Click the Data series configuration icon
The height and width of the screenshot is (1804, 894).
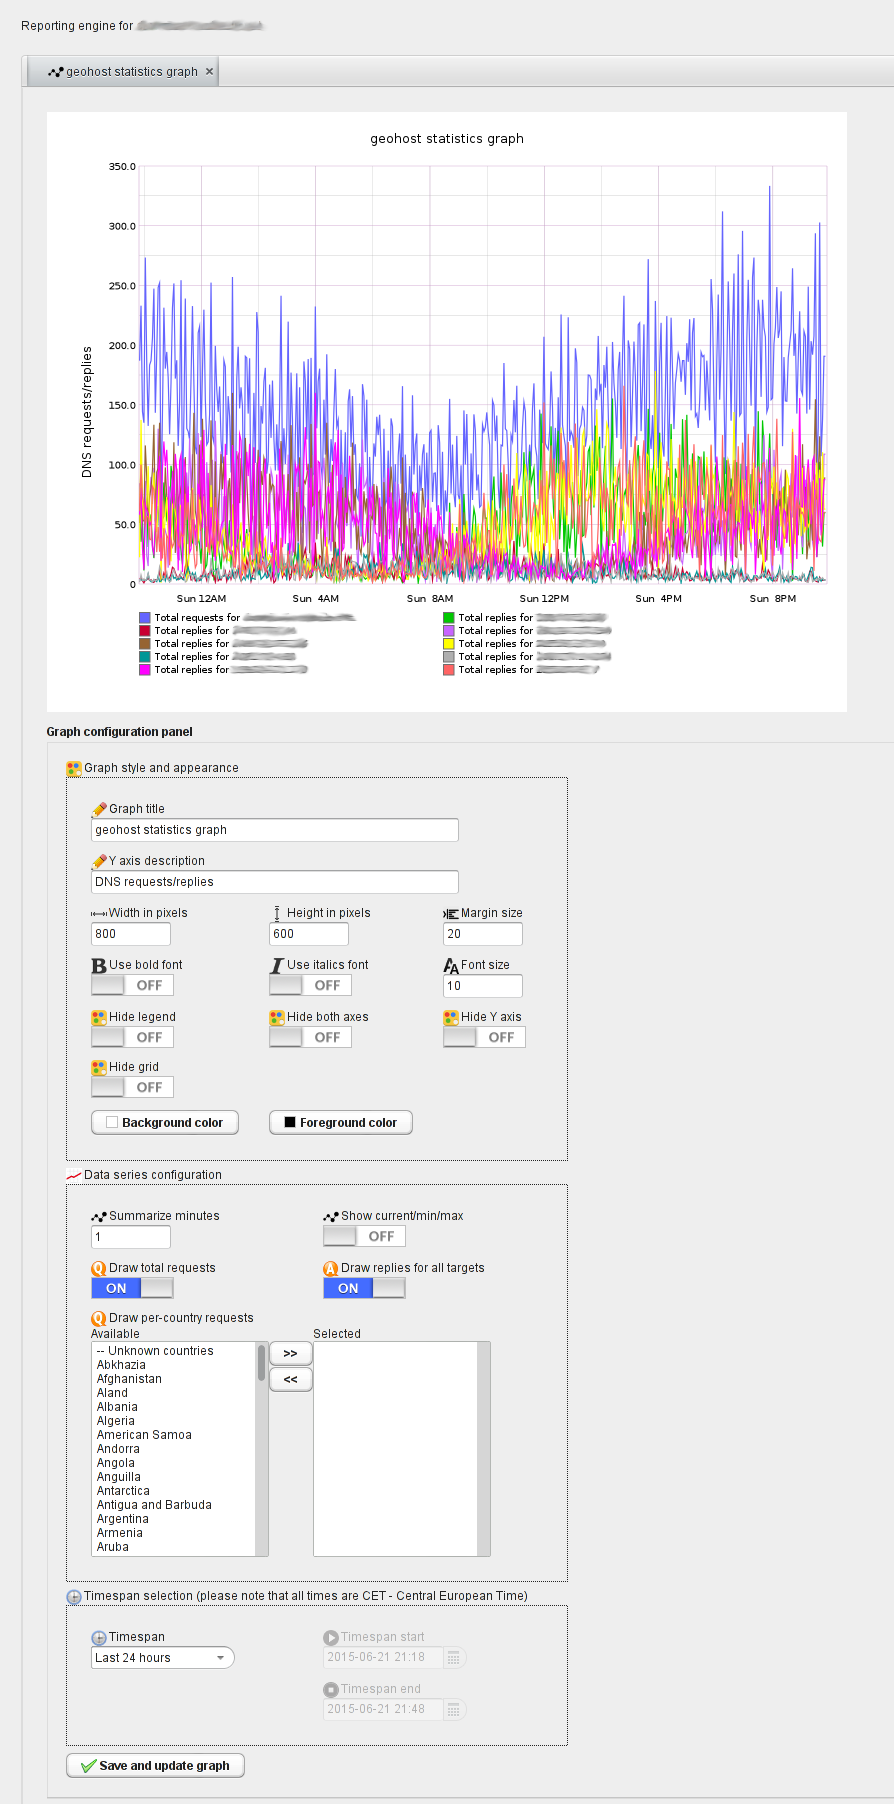coord(74,1175)
